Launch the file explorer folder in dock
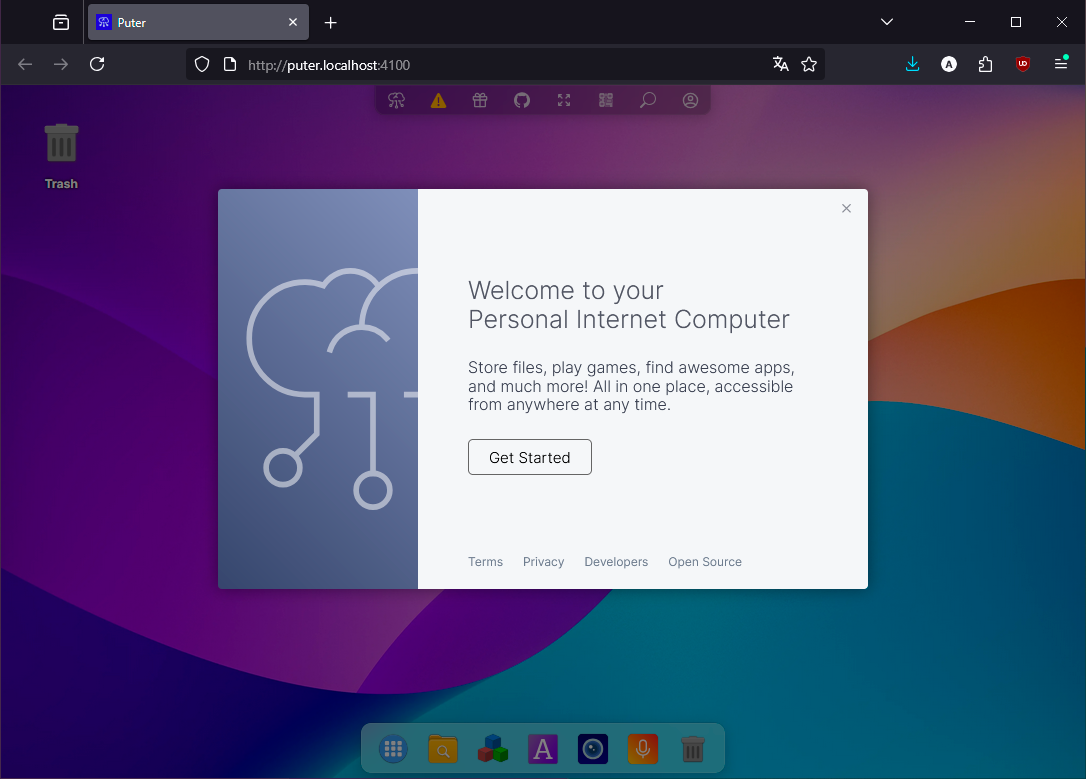Screen dimensions: 1086x779 pyautogui.click(x=443, y=749)
